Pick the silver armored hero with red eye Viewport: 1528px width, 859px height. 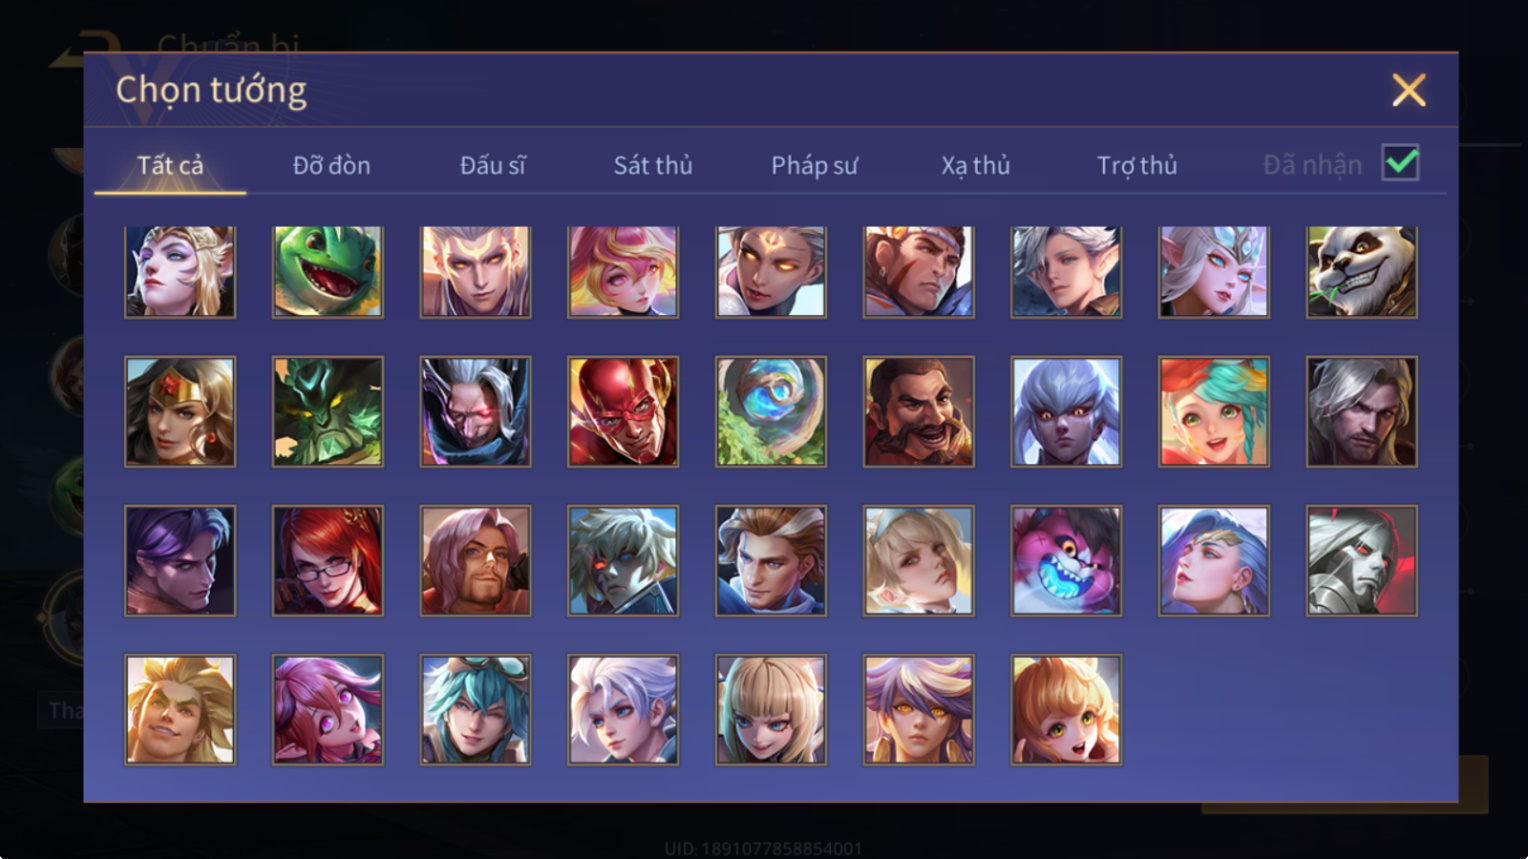pos(1361,560)
